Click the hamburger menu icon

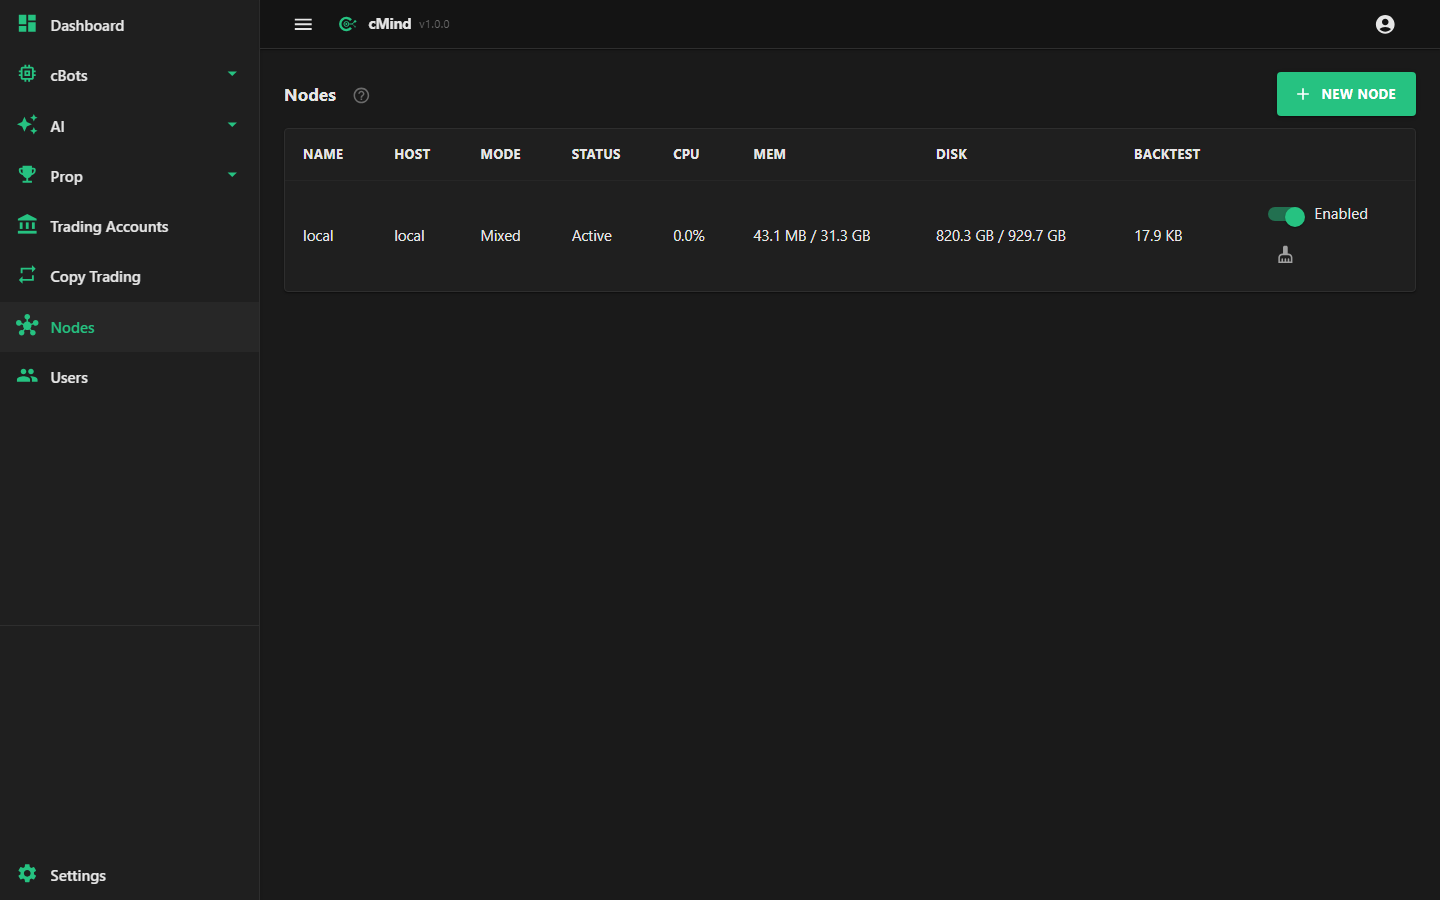click(x=303, y=24)
